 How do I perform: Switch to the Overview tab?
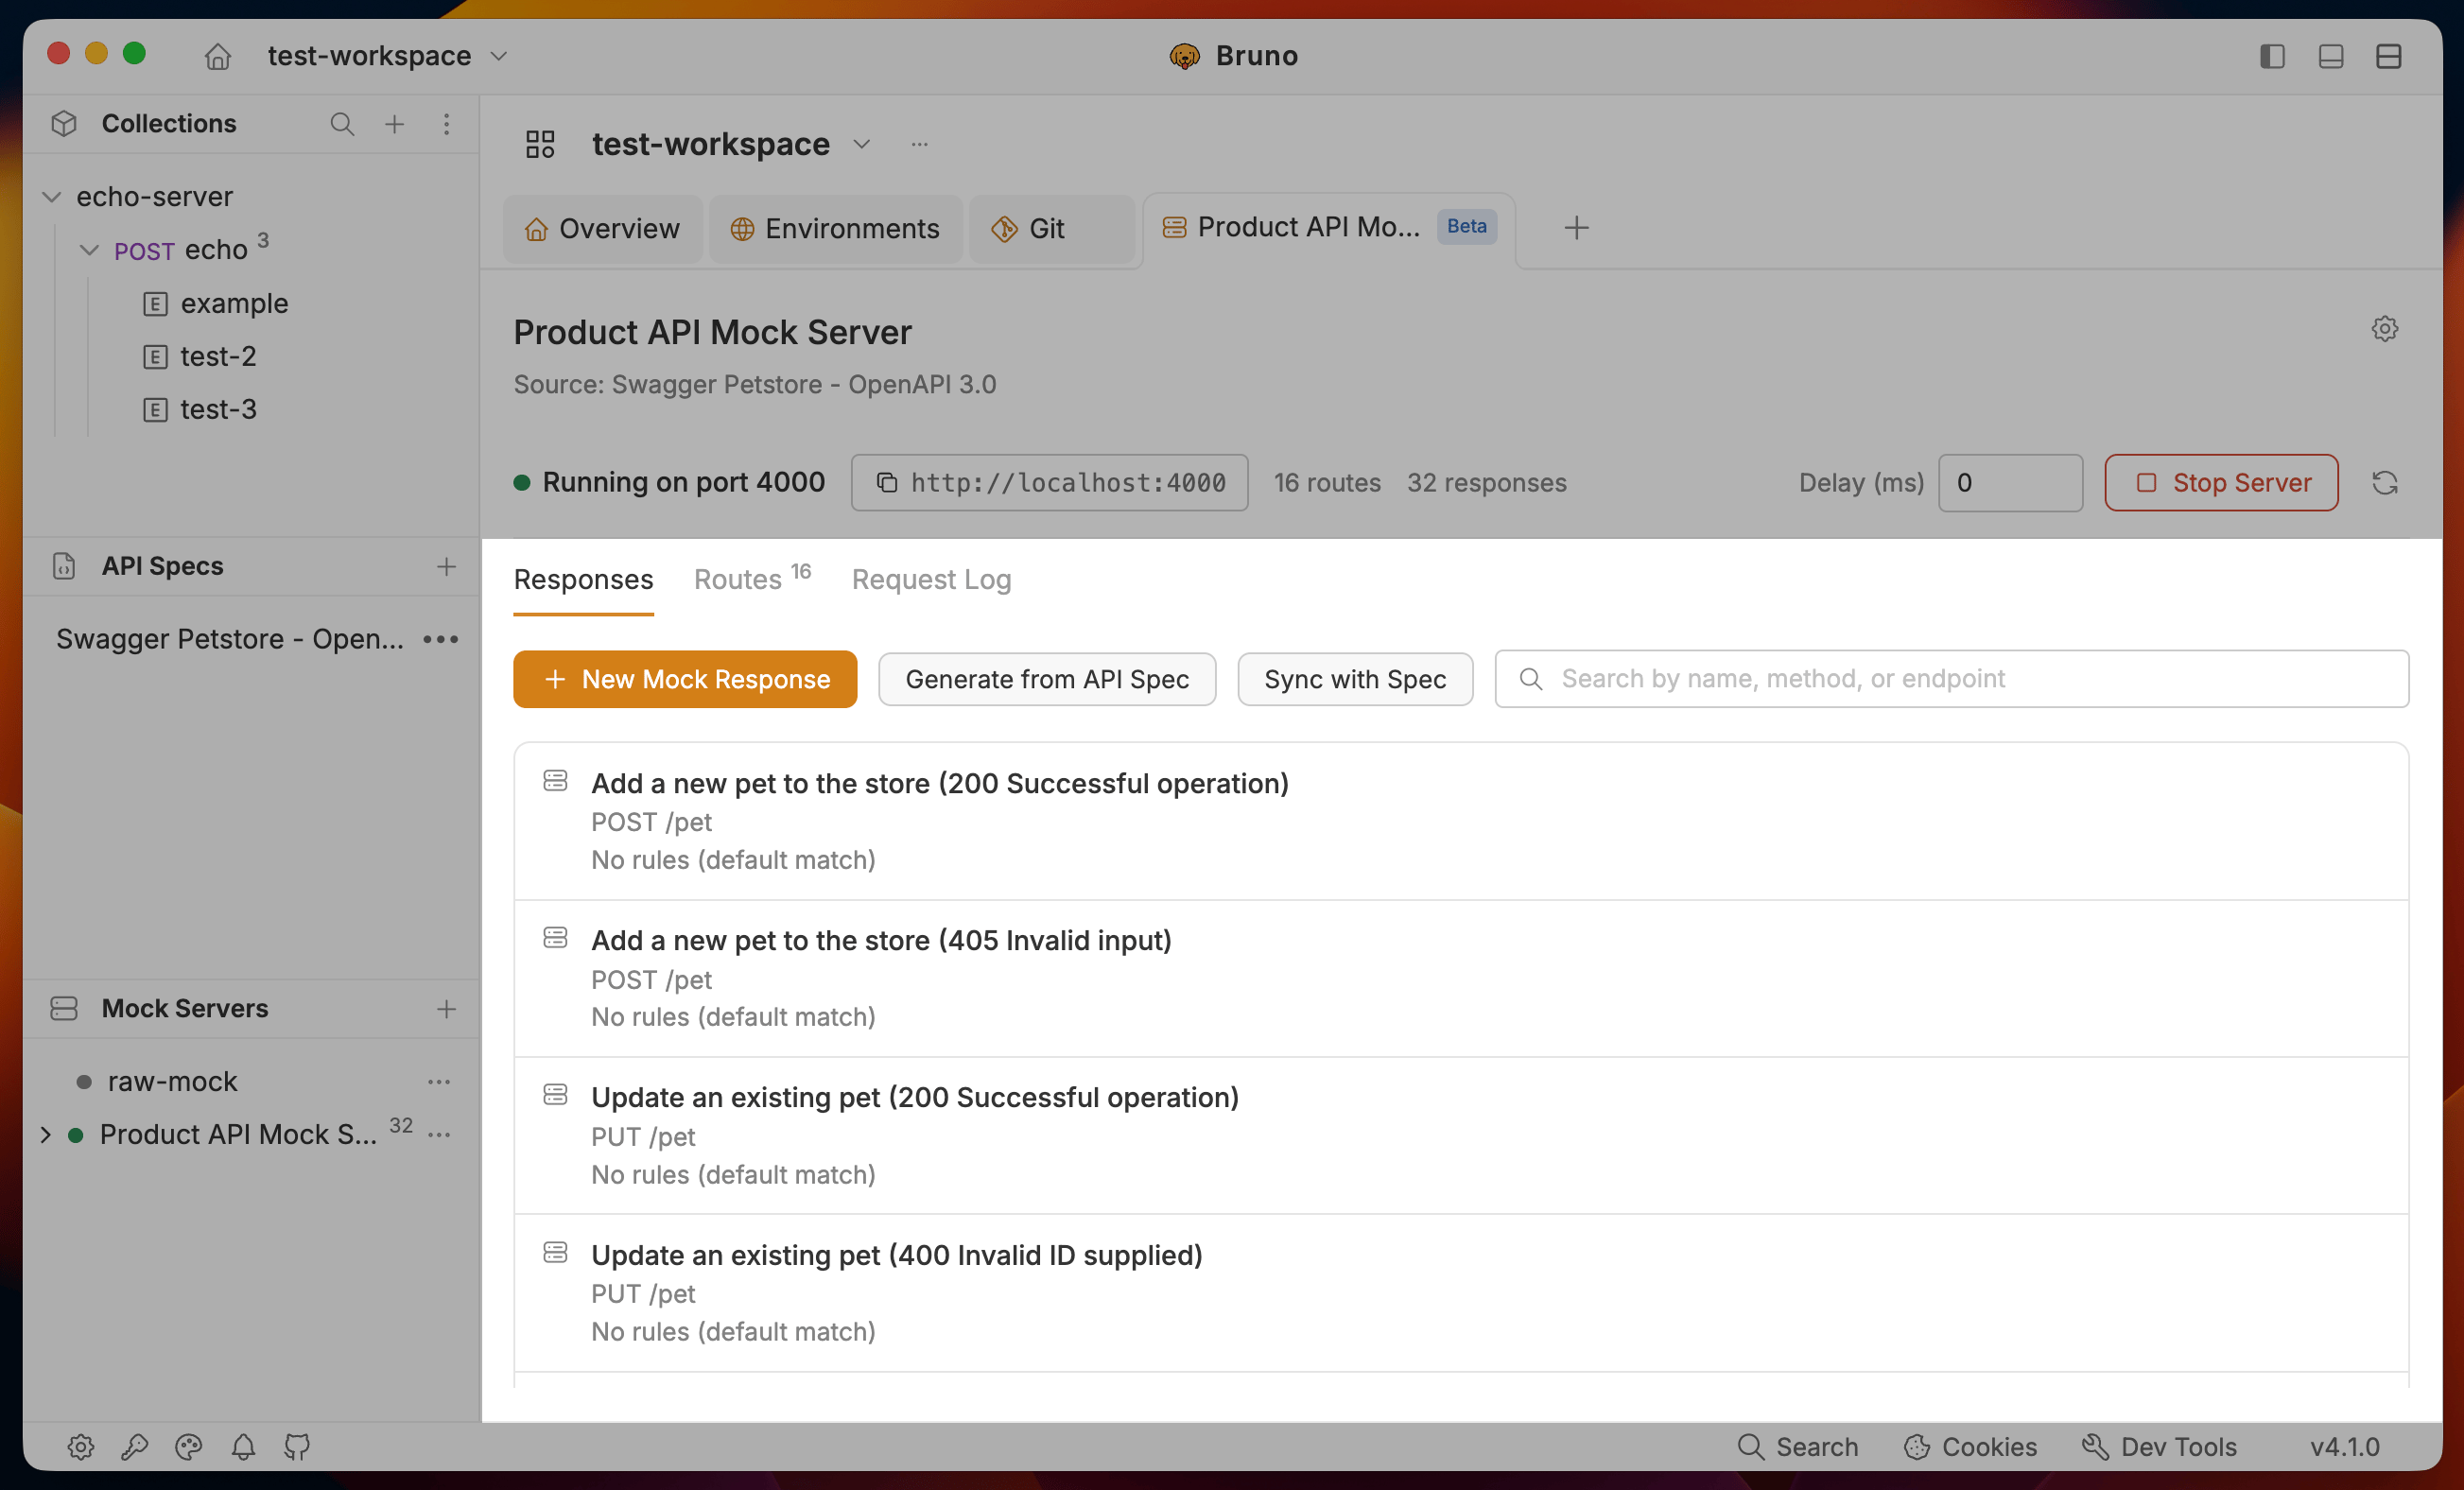(x=602, y=229)
